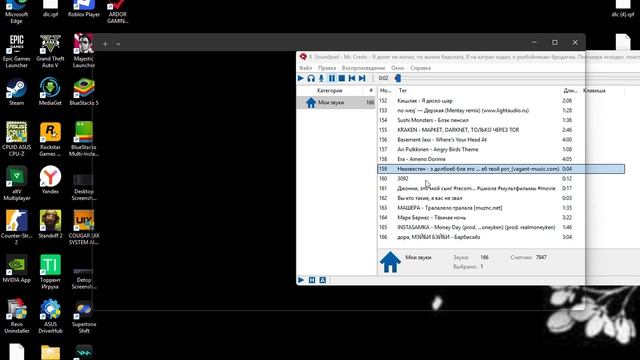Select sound named 3092
The image size is (640, 360).
coord(501,178)
